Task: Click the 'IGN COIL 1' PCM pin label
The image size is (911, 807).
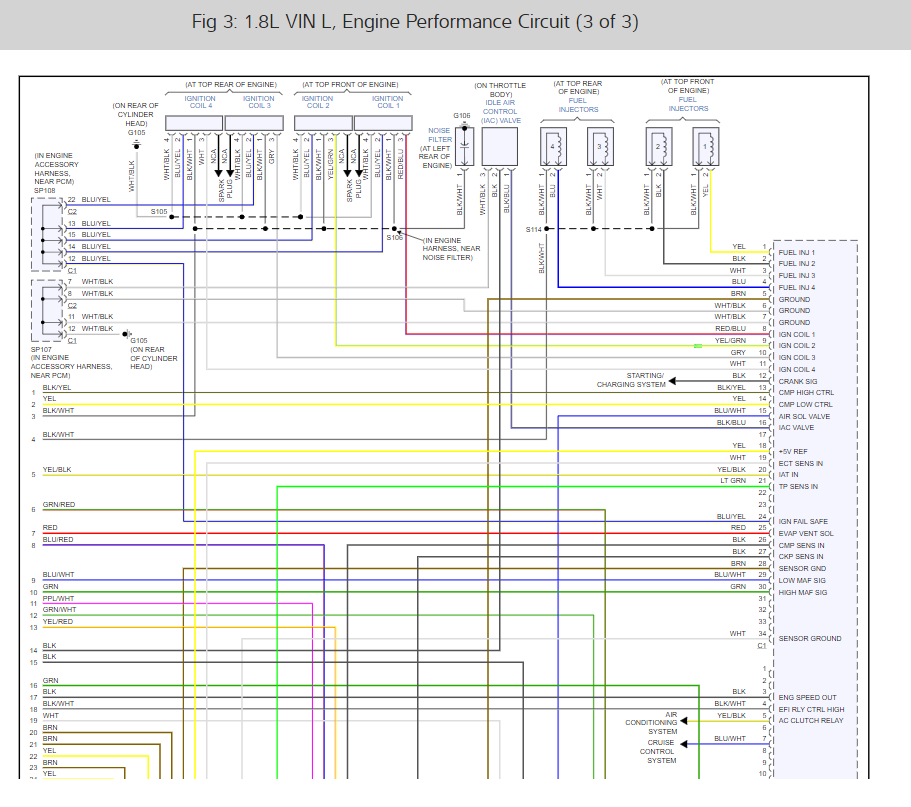Action: coord(796,334)
